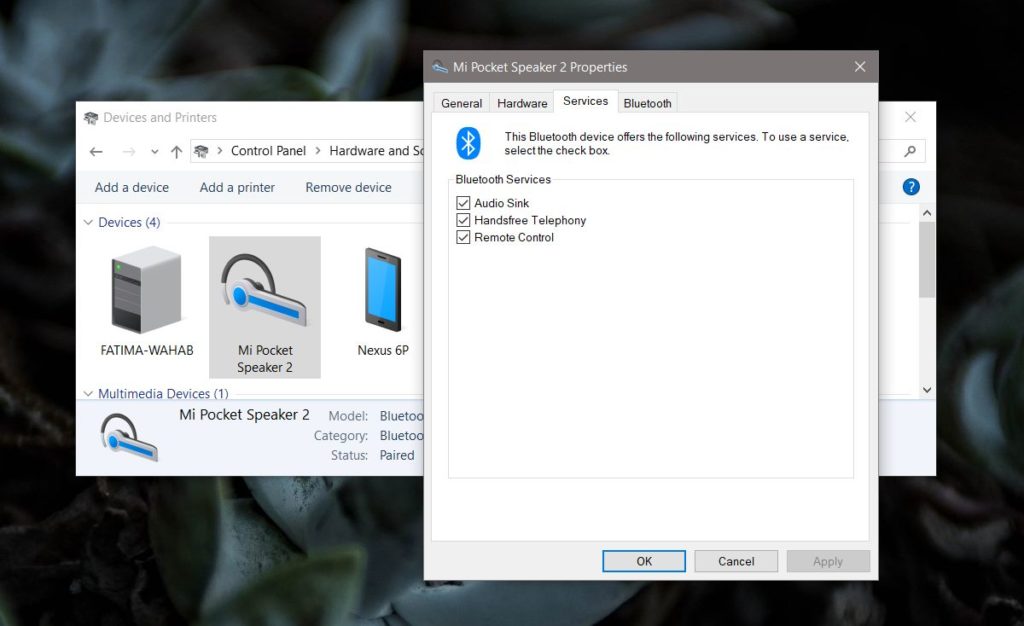Switch to the General tab
1024x626 pixels.
pyautogui.click(x=461, y=102)
